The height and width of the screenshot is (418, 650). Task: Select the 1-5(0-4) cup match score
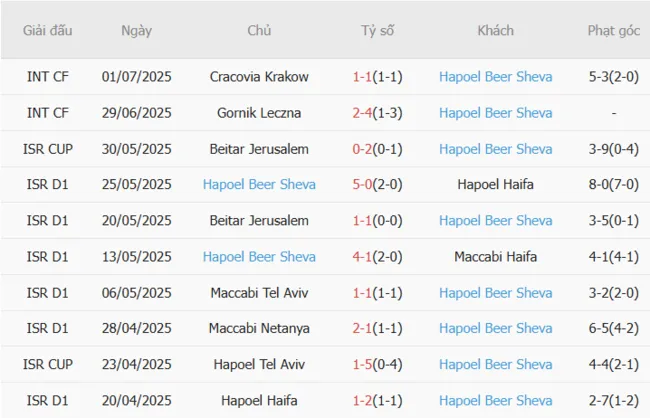tap(377, 365)
